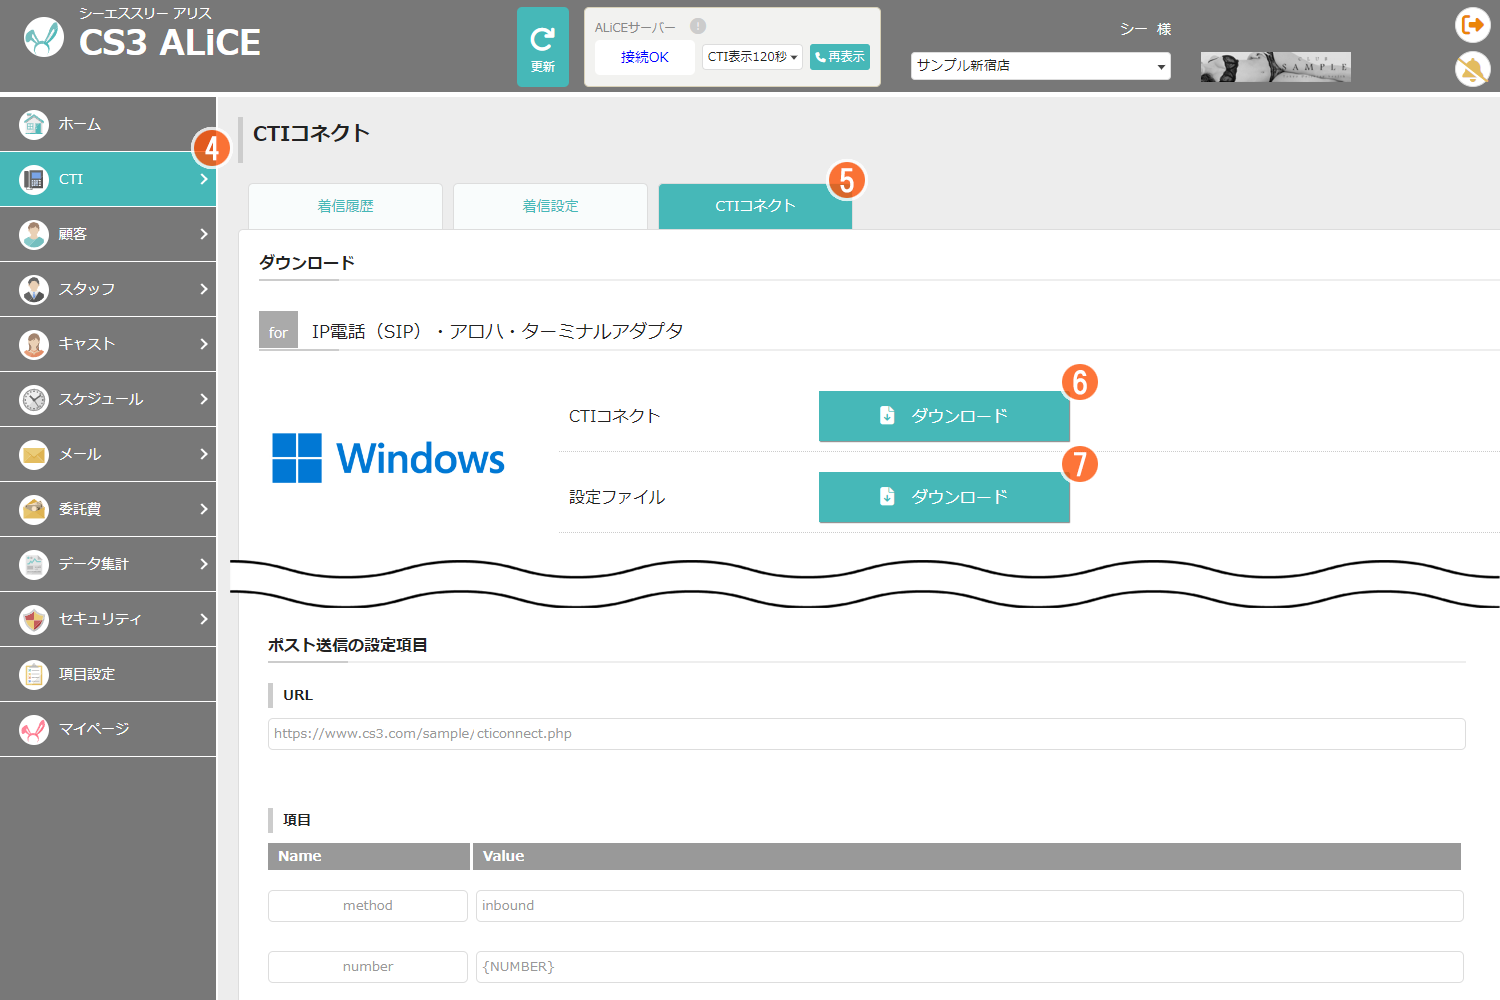The height and width of the screenshot is (1000, 1500).
Task: Click the SAMPLE banner thumbnail
Action: (x=1275, y=66)
